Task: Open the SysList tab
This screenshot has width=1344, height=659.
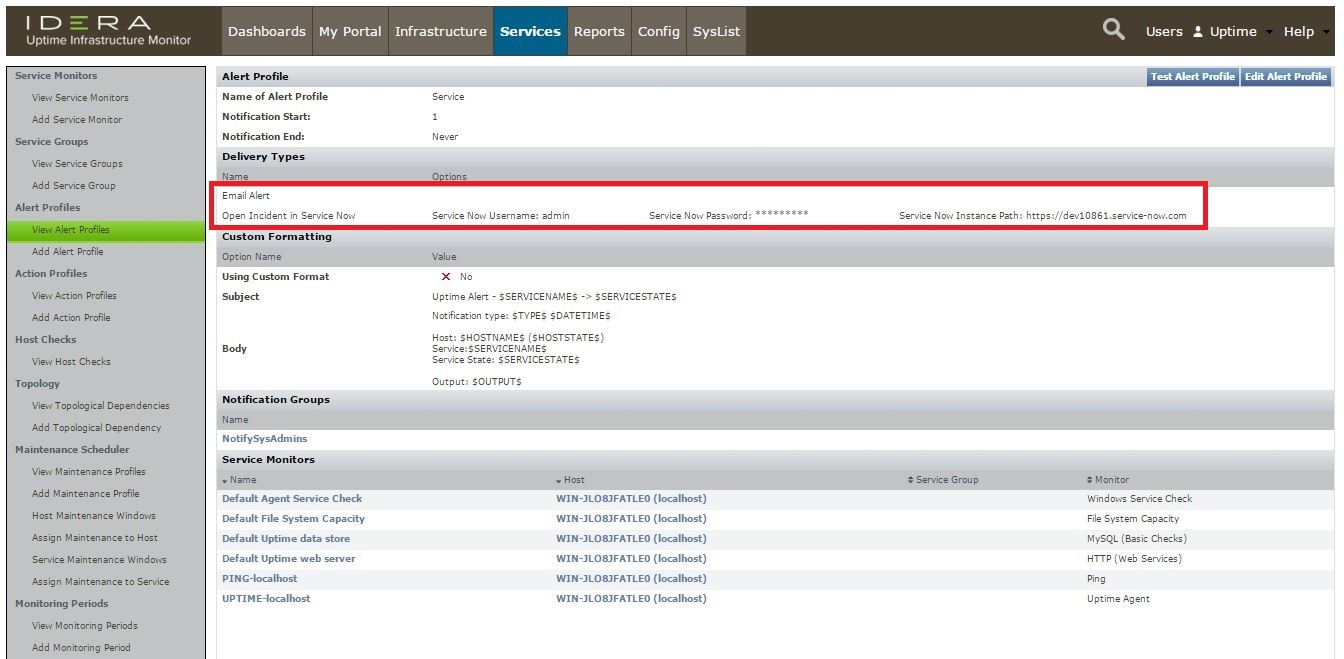Action: tap(717, 31)
